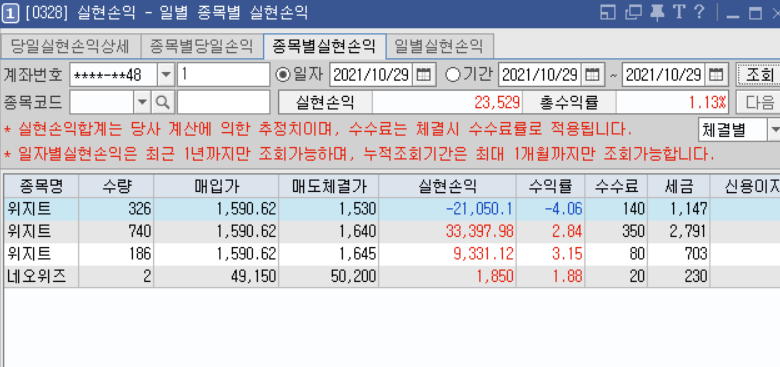
Task: Open help question mark icon
Action: pyautogui.click(x=699, y=12)
